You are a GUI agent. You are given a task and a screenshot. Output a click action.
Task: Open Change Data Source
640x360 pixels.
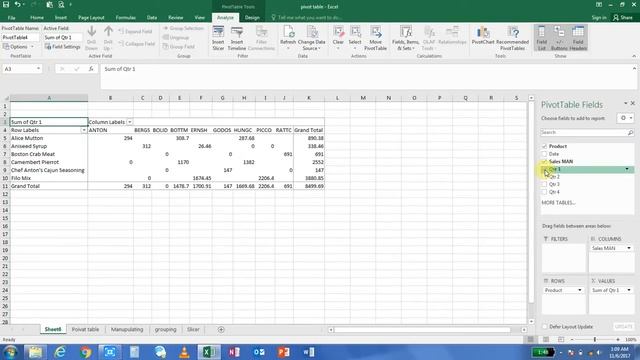(x=311, y=38)
